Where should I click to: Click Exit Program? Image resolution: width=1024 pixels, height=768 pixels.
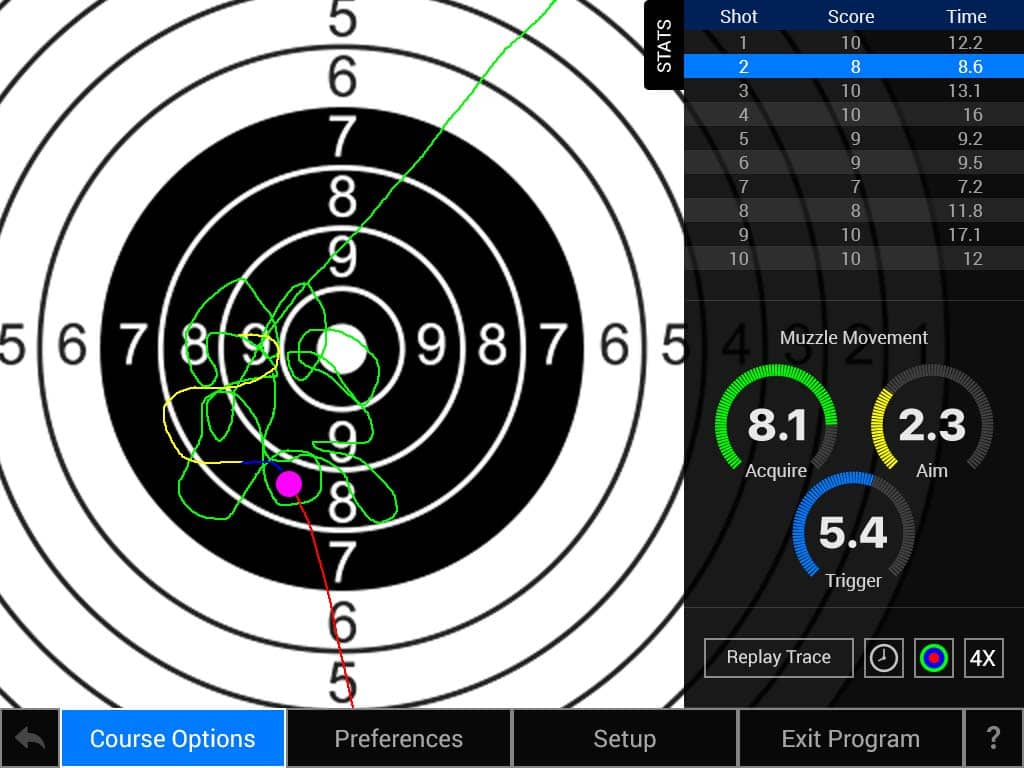pyautogui.click(x=851, y=739)
